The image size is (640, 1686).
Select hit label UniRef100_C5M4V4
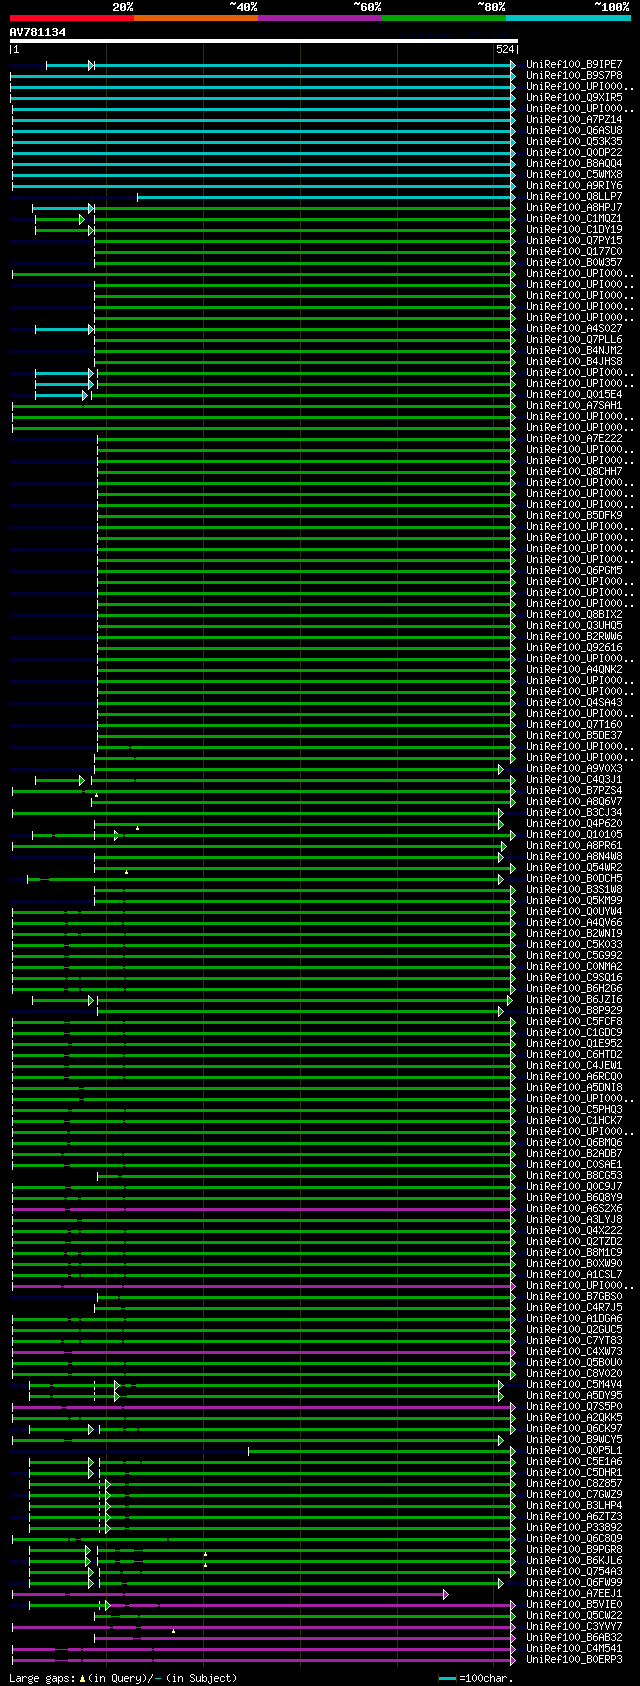(x=574, y=1385)
